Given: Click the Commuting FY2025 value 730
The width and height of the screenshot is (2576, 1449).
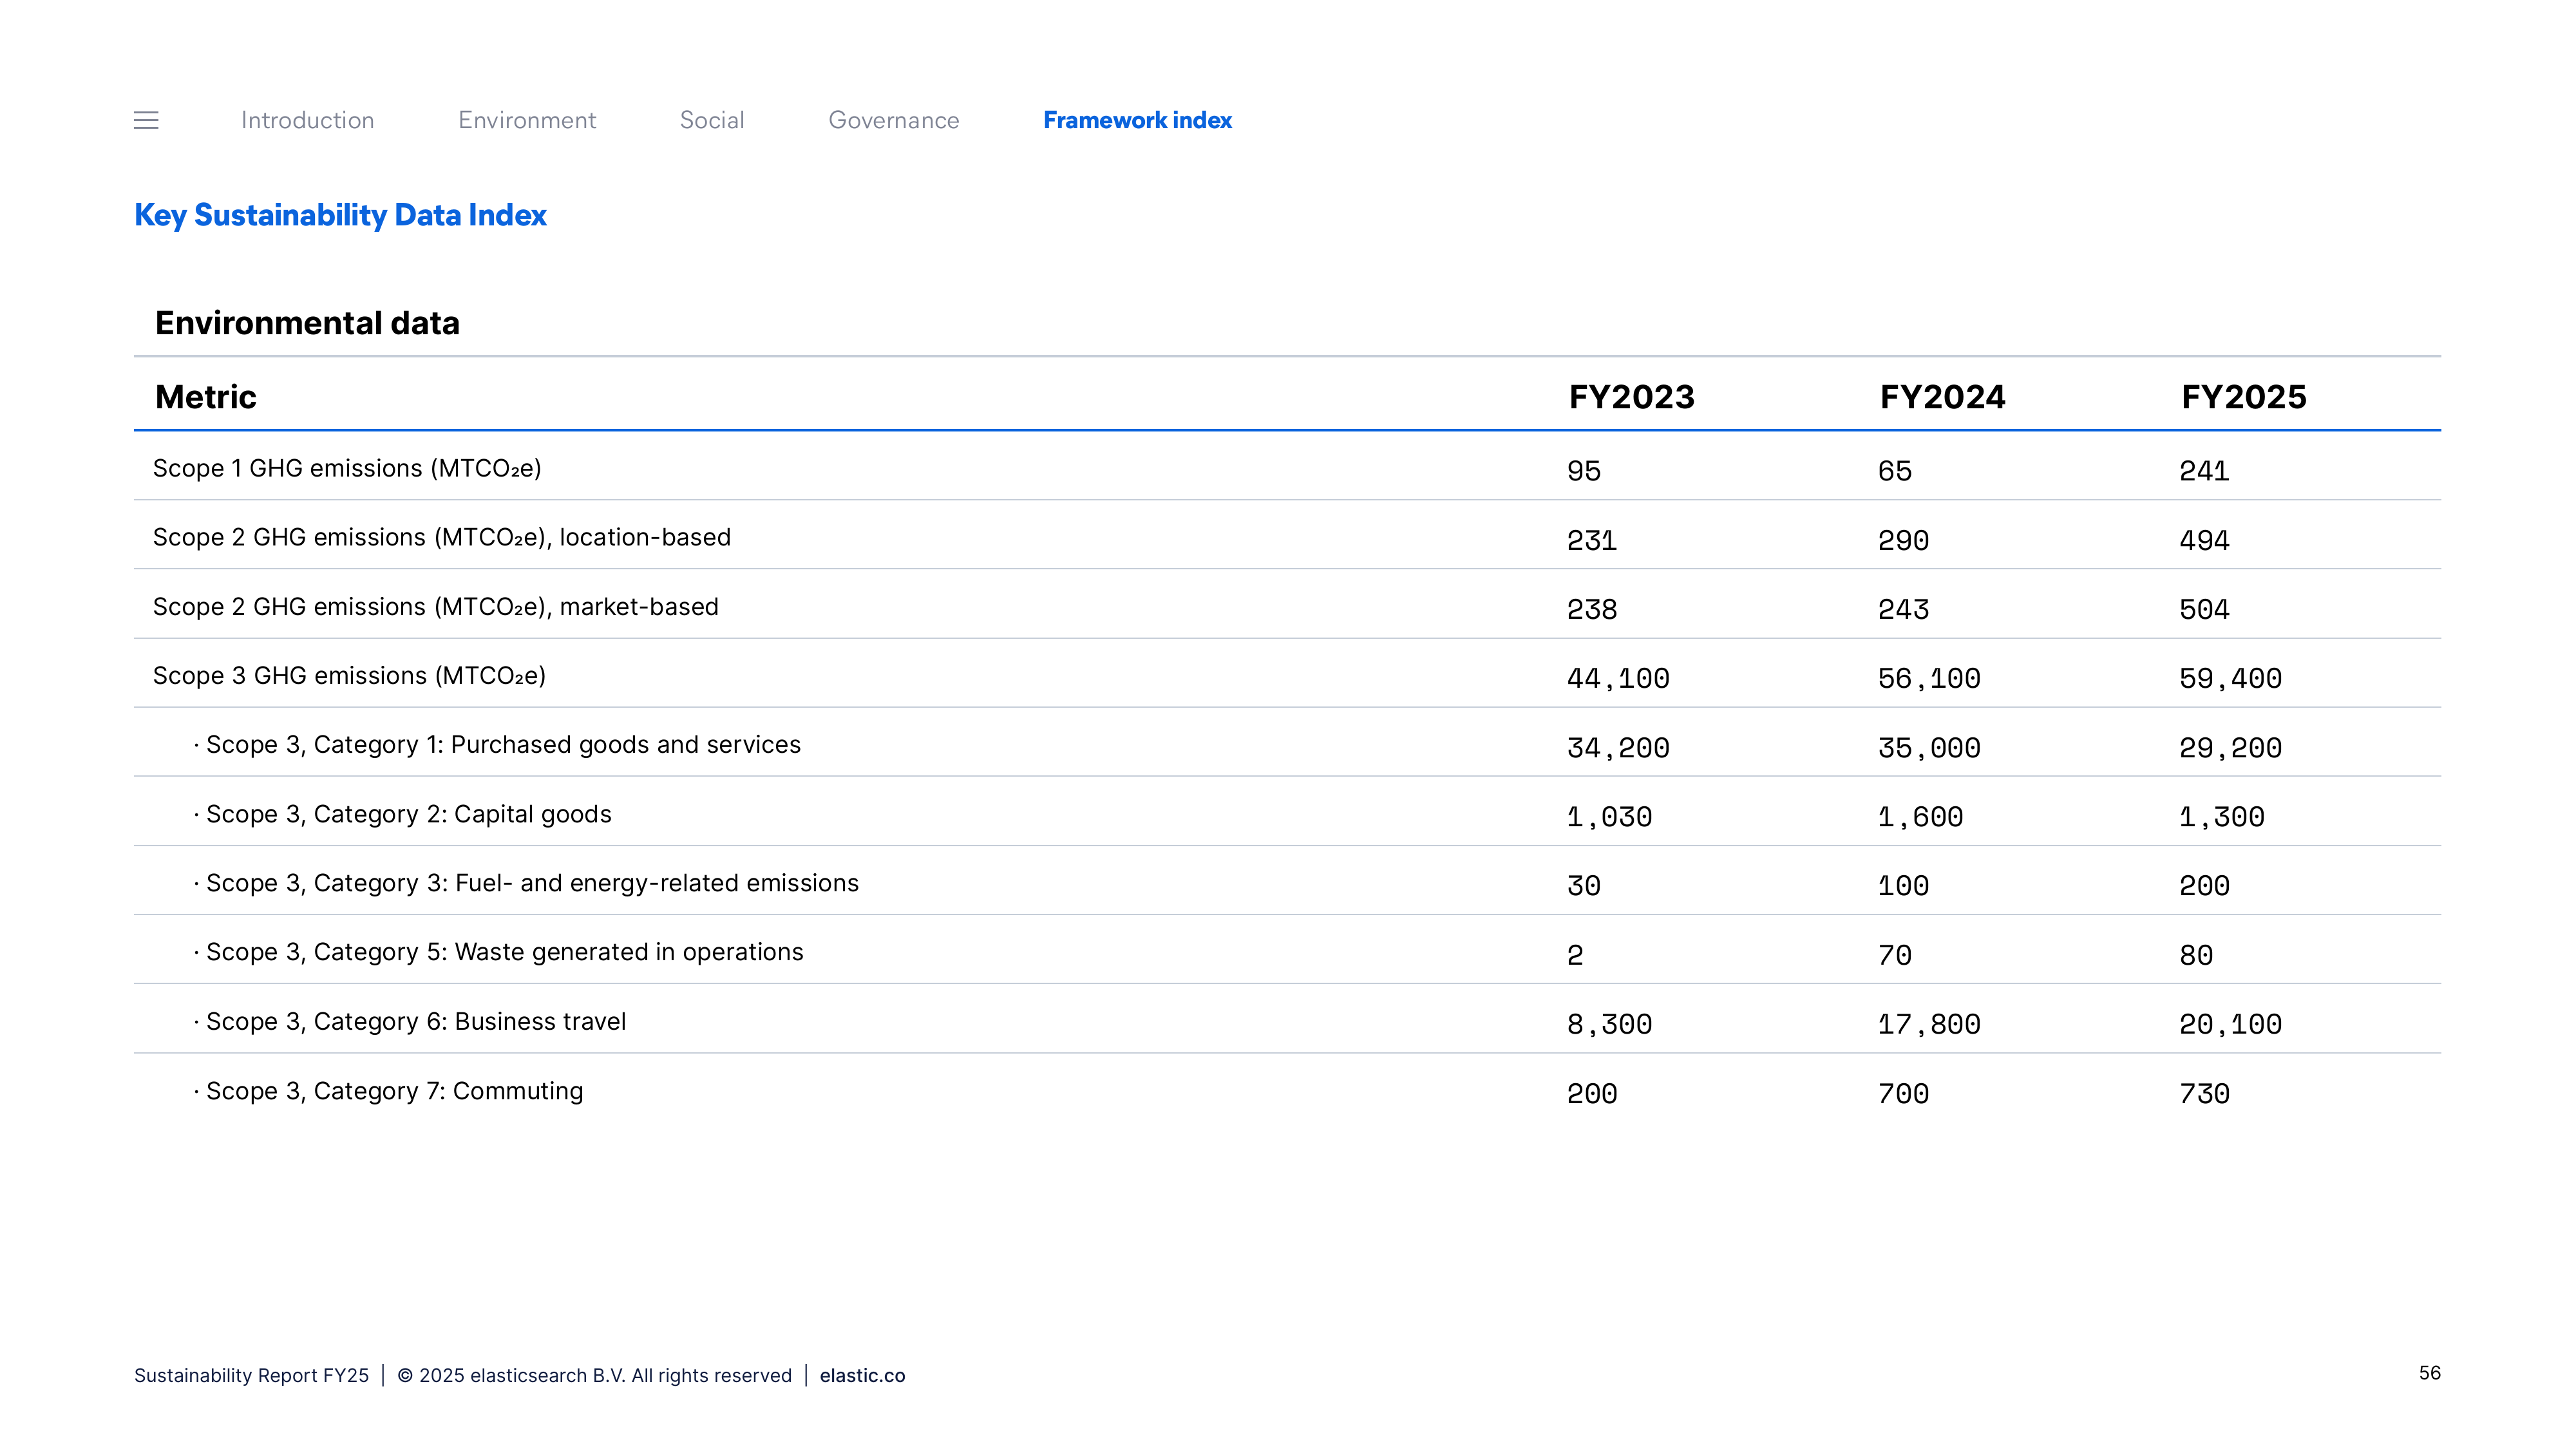Looking at the screenshot, I should [x=2204, y=1094].
